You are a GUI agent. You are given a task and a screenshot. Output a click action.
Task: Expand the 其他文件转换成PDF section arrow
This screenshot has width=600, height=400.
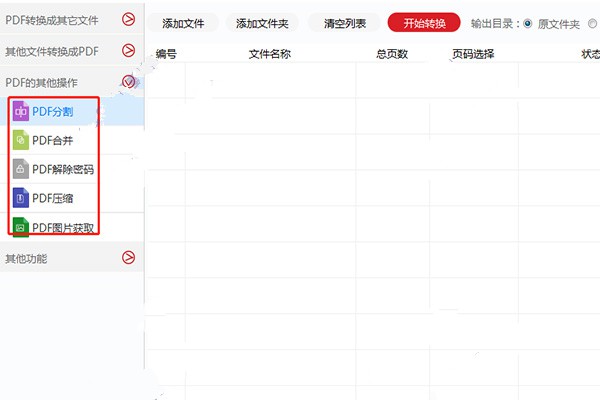(x=128, y=50)
